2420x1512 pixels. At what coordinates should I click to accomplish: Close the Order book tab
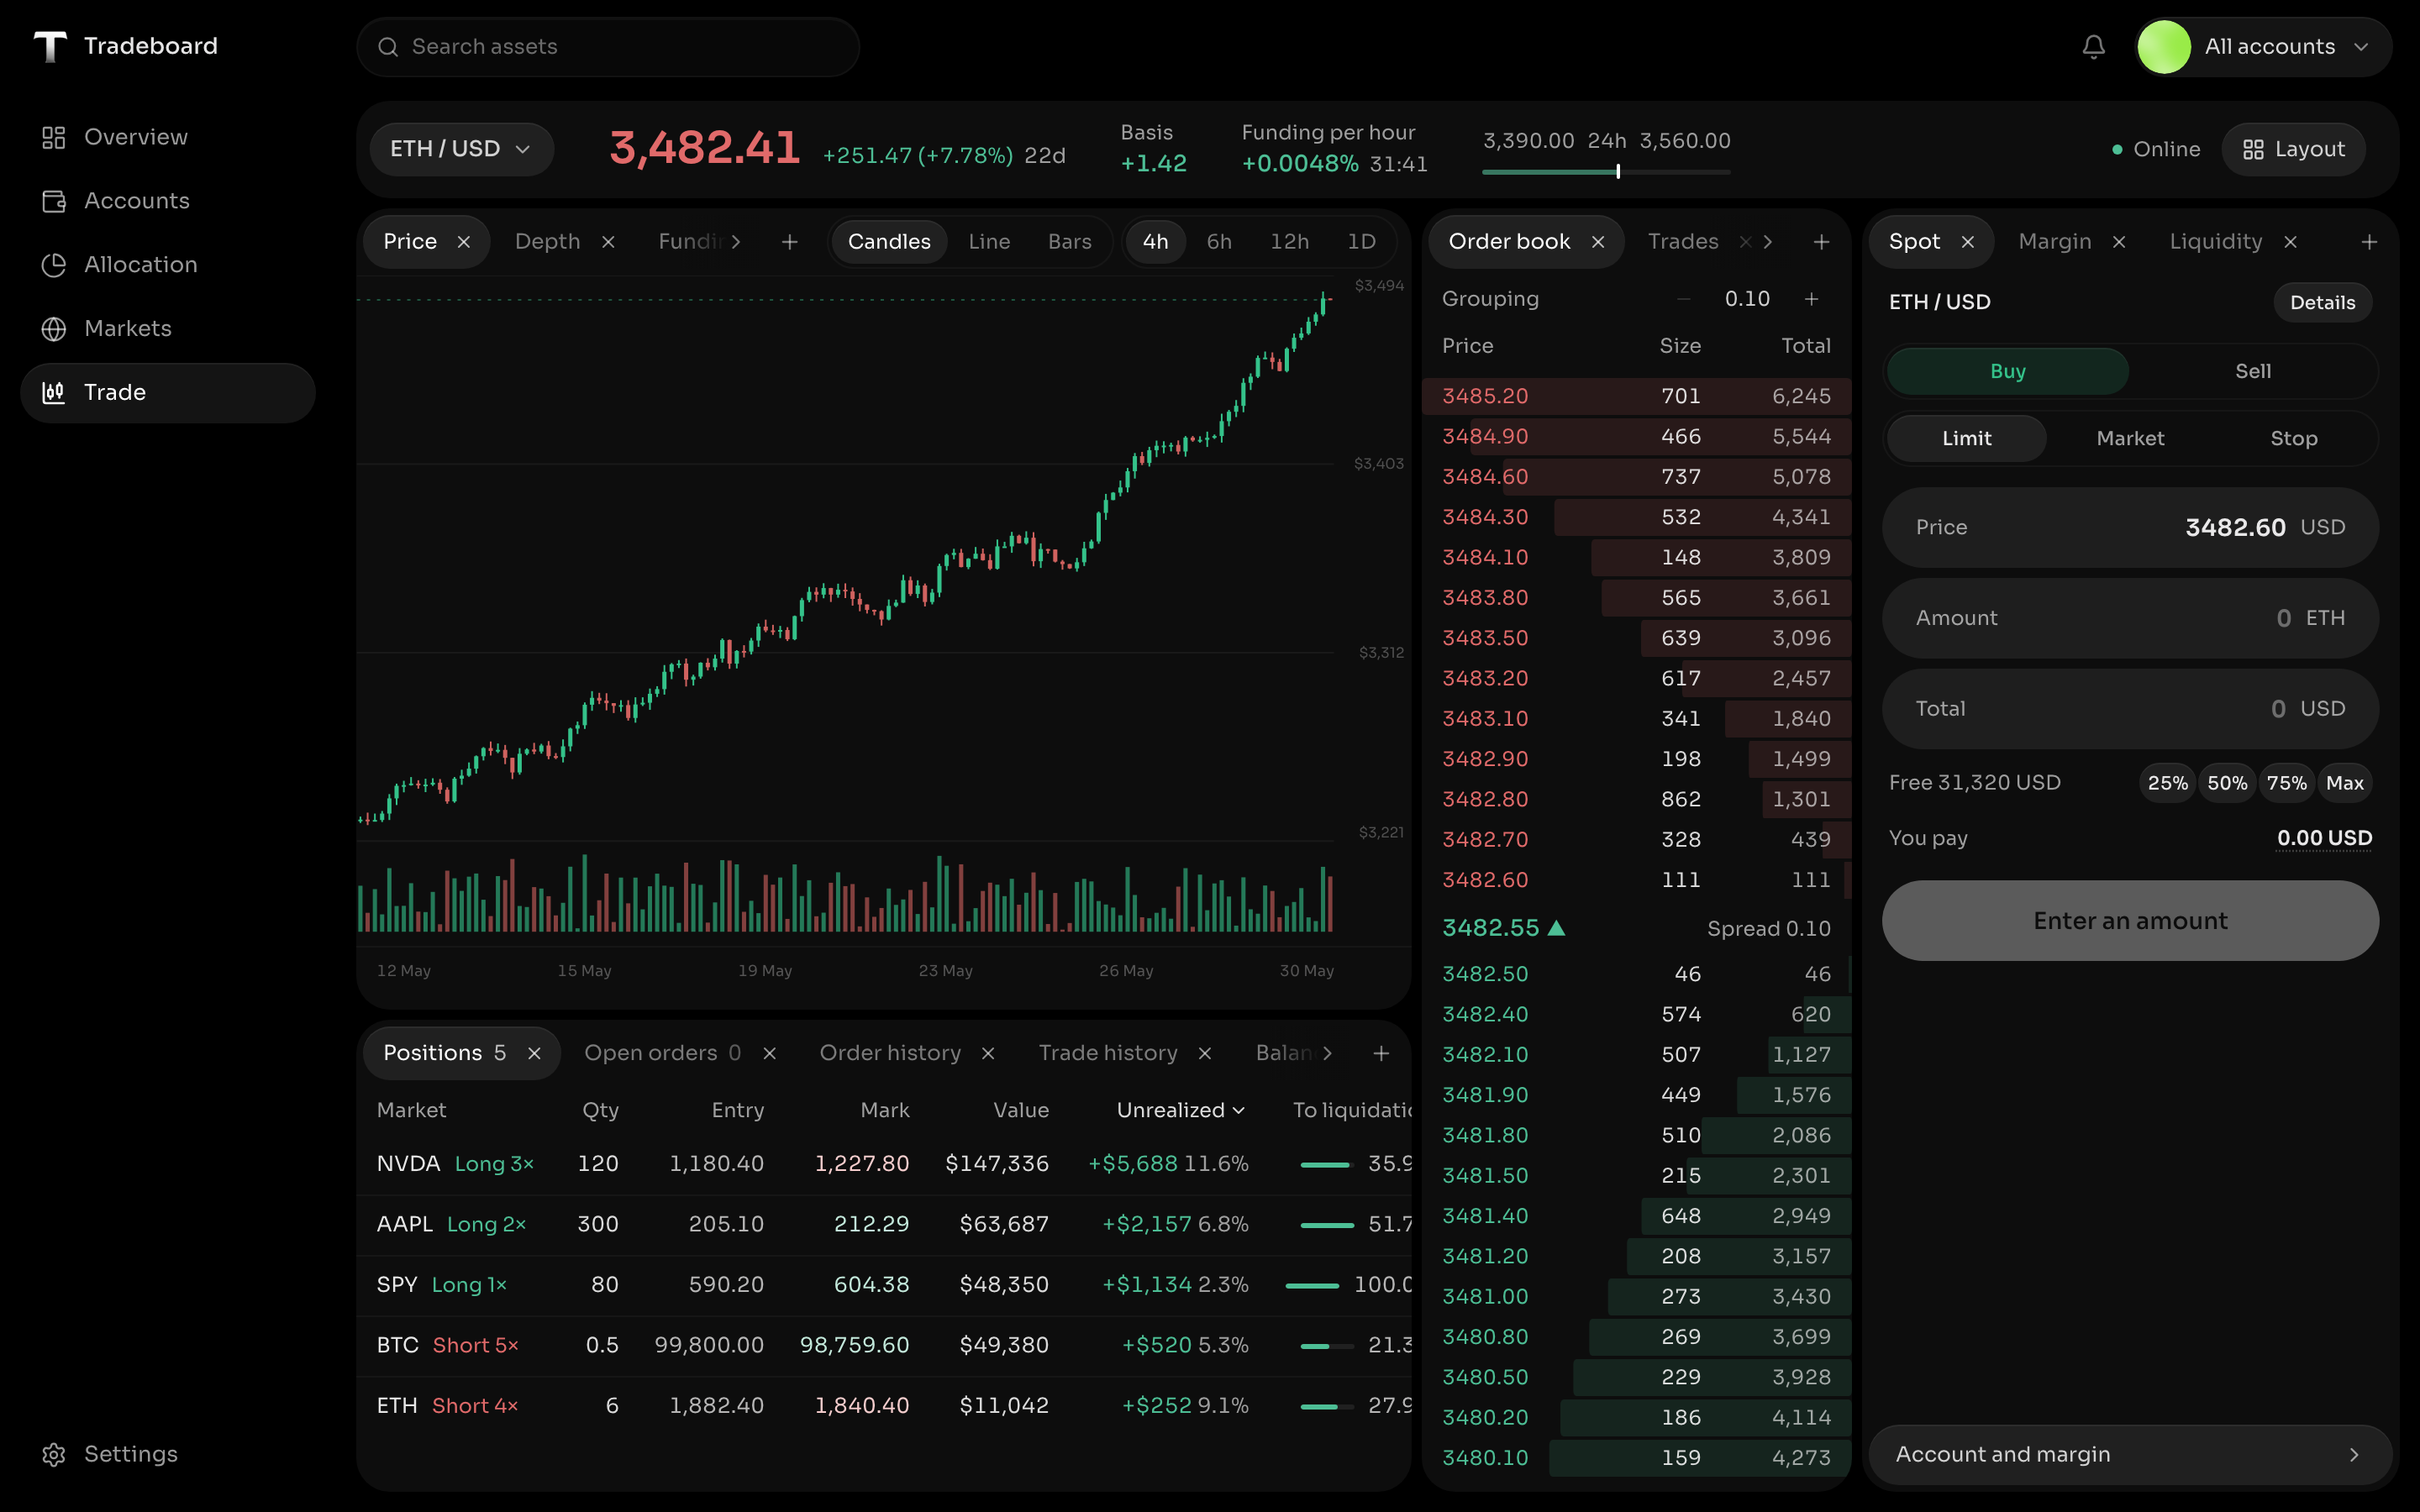pyautogui.click(x=1598, y=242)
